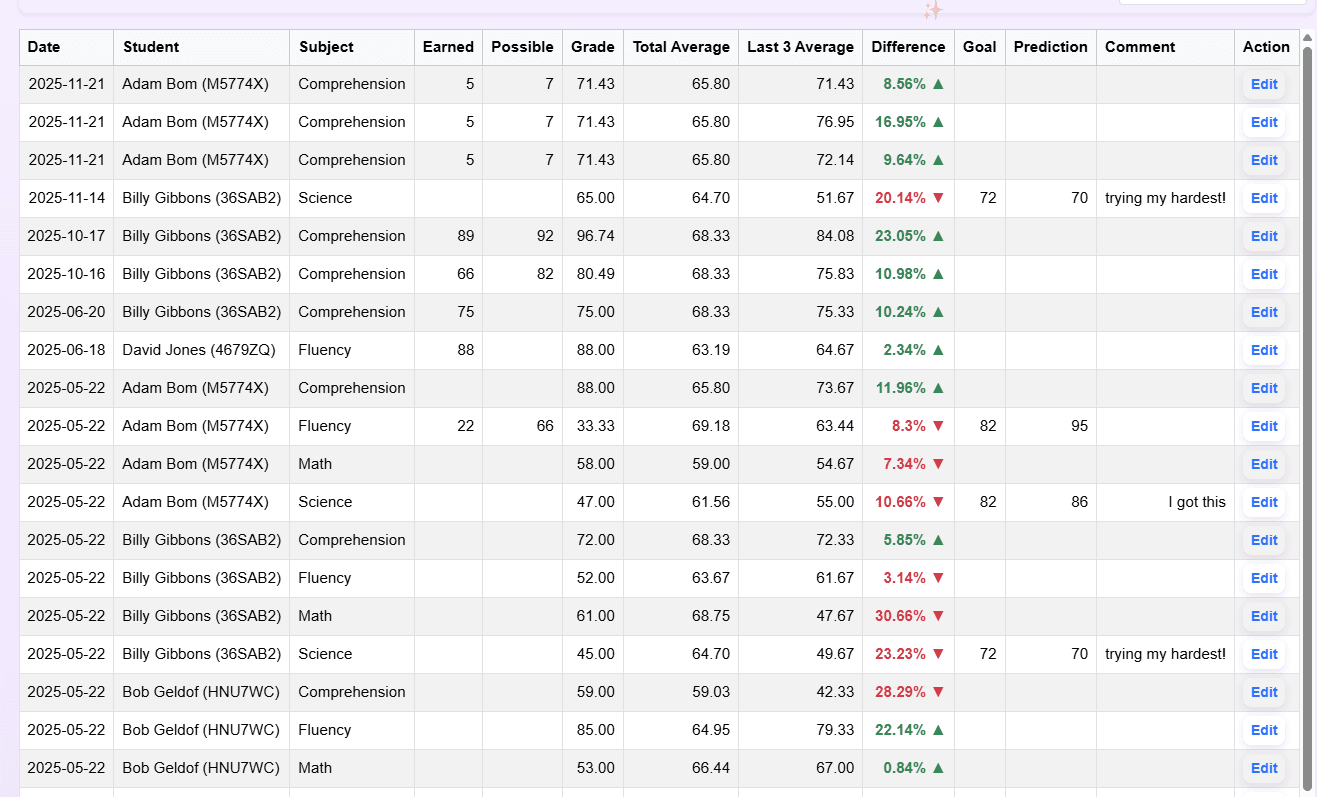Open Edit for Bob Geldof Fluency row
This screenshot has height=797, width=1317.
click(x=1264, y=730)
